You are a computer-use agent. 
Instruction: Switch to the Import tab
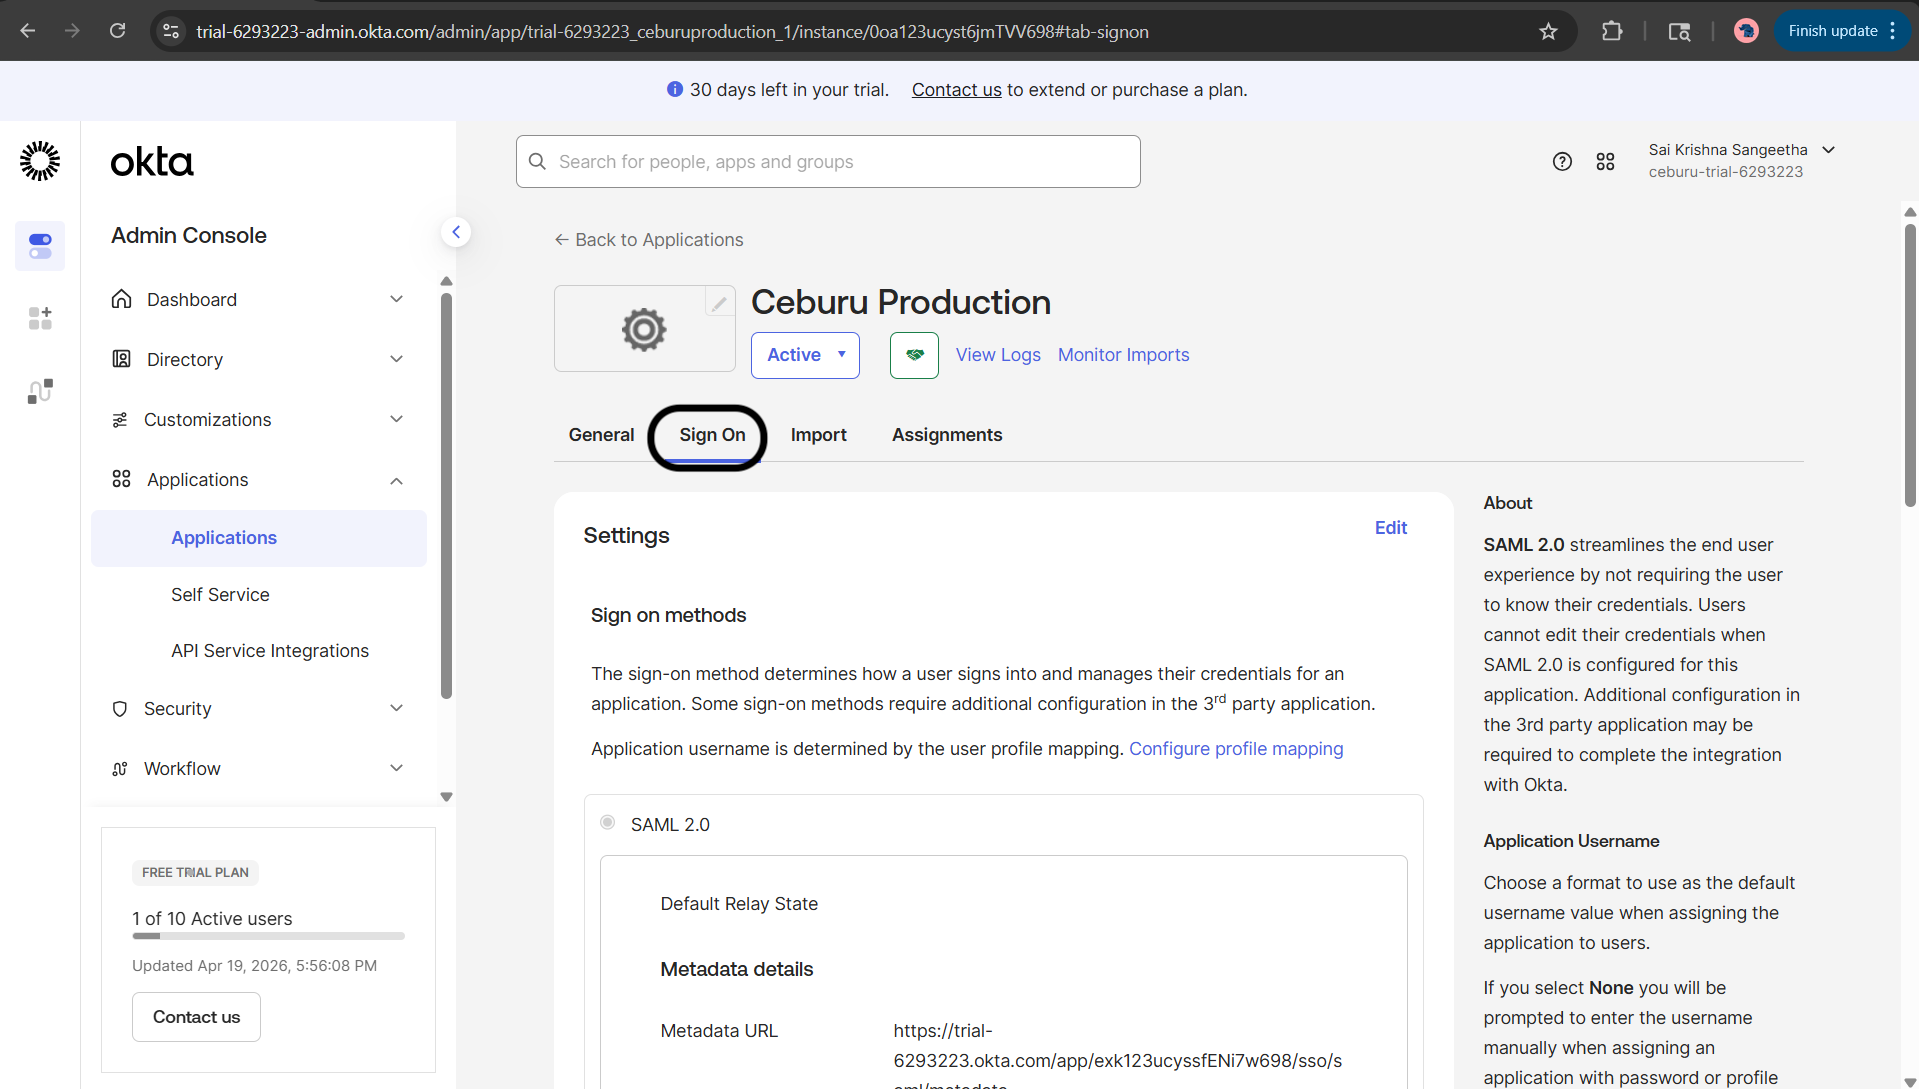(818, 435)
